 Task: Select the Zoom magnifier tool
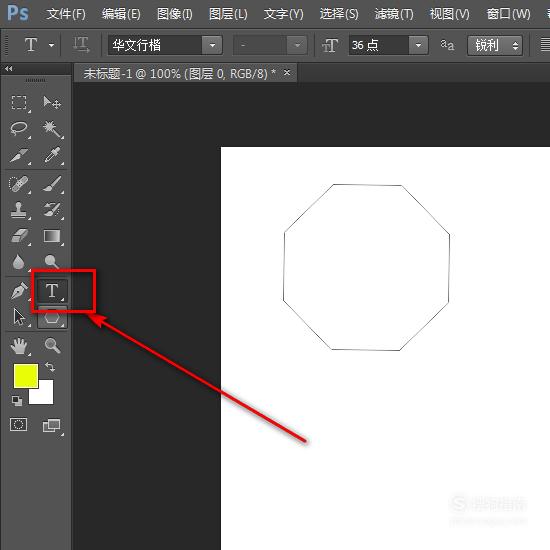(52, 345)
